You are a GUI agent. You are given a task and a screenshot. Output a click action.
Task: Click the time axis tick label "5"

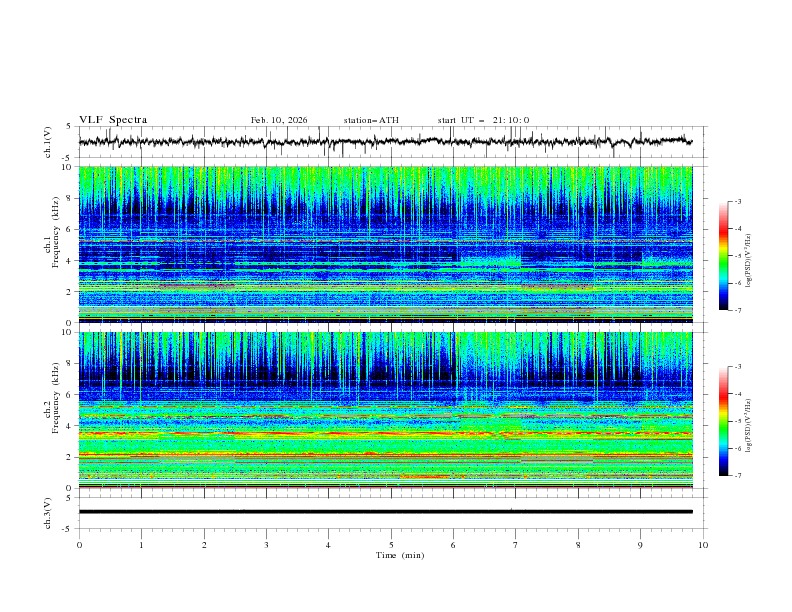pos(391,545)
